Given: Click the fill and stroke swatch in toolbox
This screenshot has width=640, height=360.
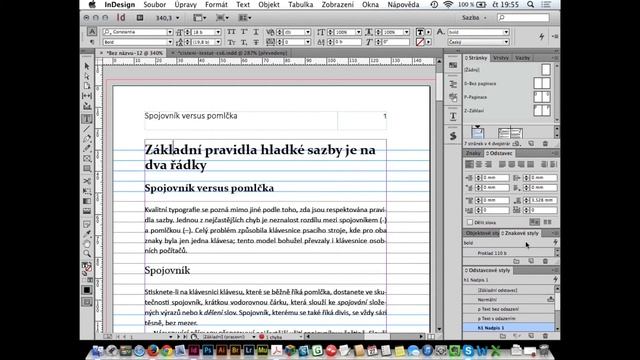Looking at the screenshot, I should point(87,268).
